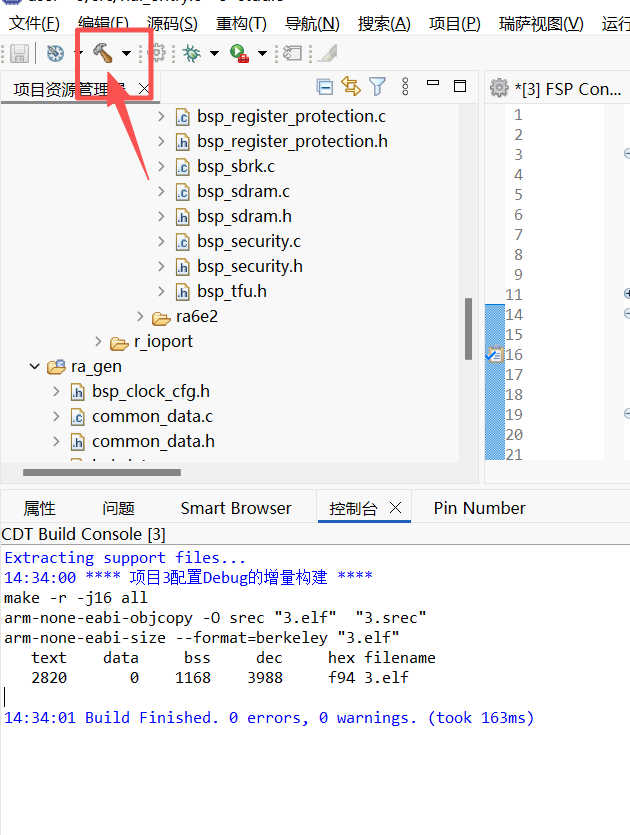Open the explorer View Menu three dots
The height and width of the screenshot is (835, 630).
pyautogui.click(x=405, y=86)
